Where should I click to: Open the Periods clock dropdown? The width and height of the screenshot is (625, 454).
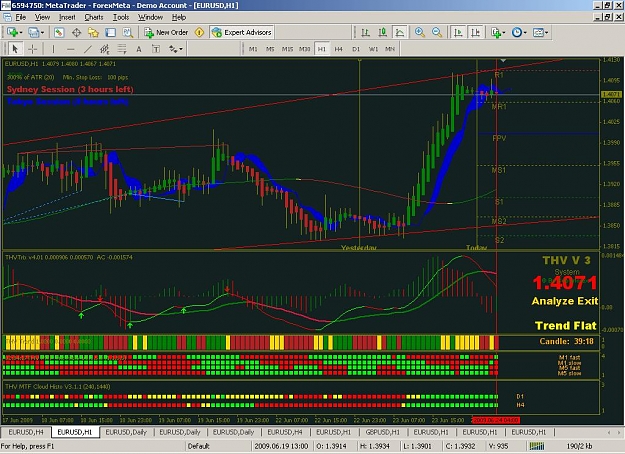(x=519, y=32)
